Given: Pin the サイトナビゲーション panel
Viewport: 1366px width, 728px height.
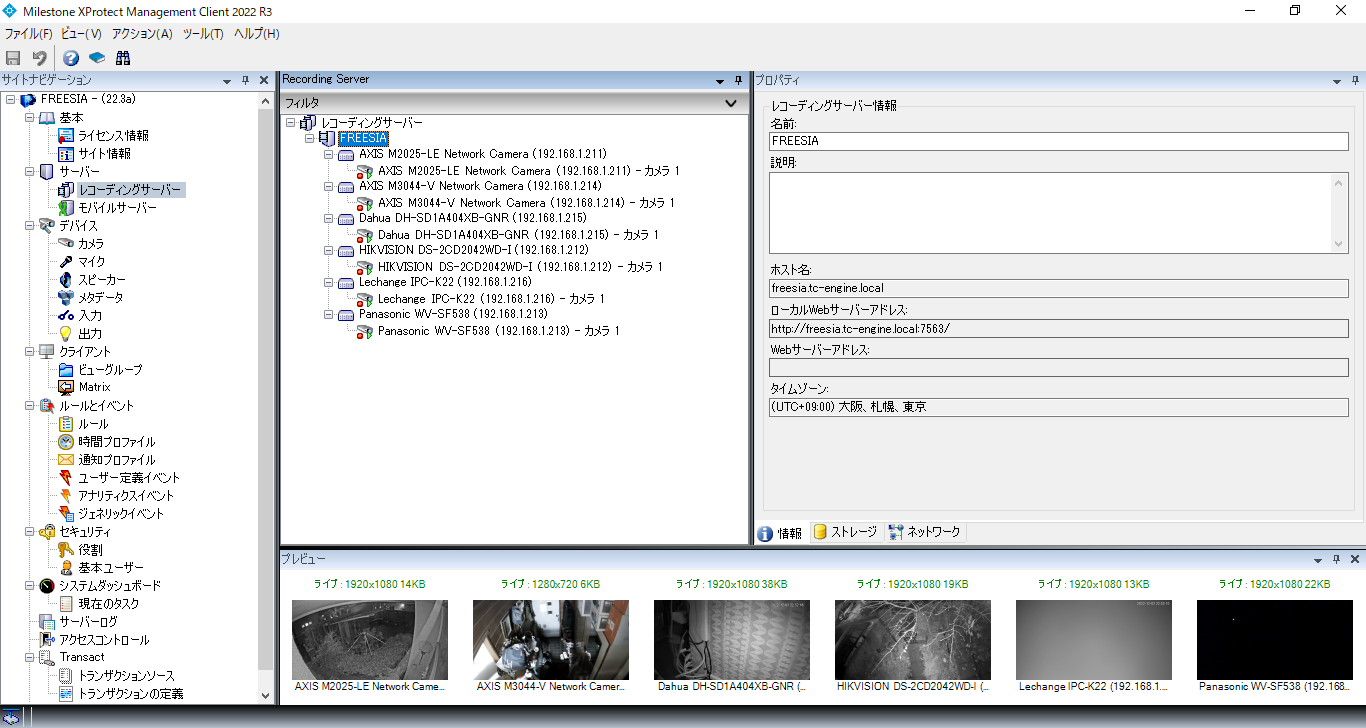Looking at the screenshot, I should pyautogui.click(x=245, y=80).
